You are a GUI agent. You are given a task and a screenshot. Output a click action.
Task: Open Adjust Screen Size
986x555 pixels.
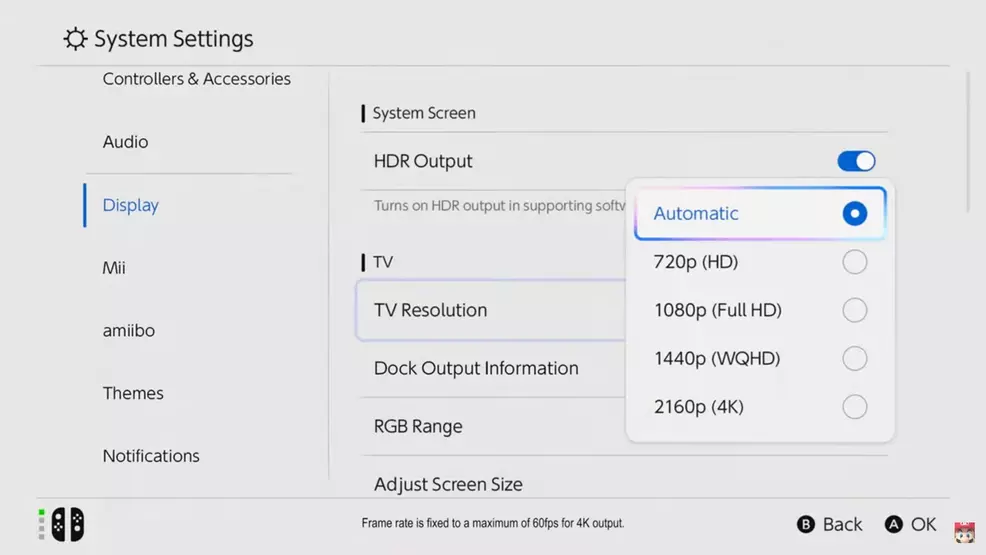click(x=448, y=484)
